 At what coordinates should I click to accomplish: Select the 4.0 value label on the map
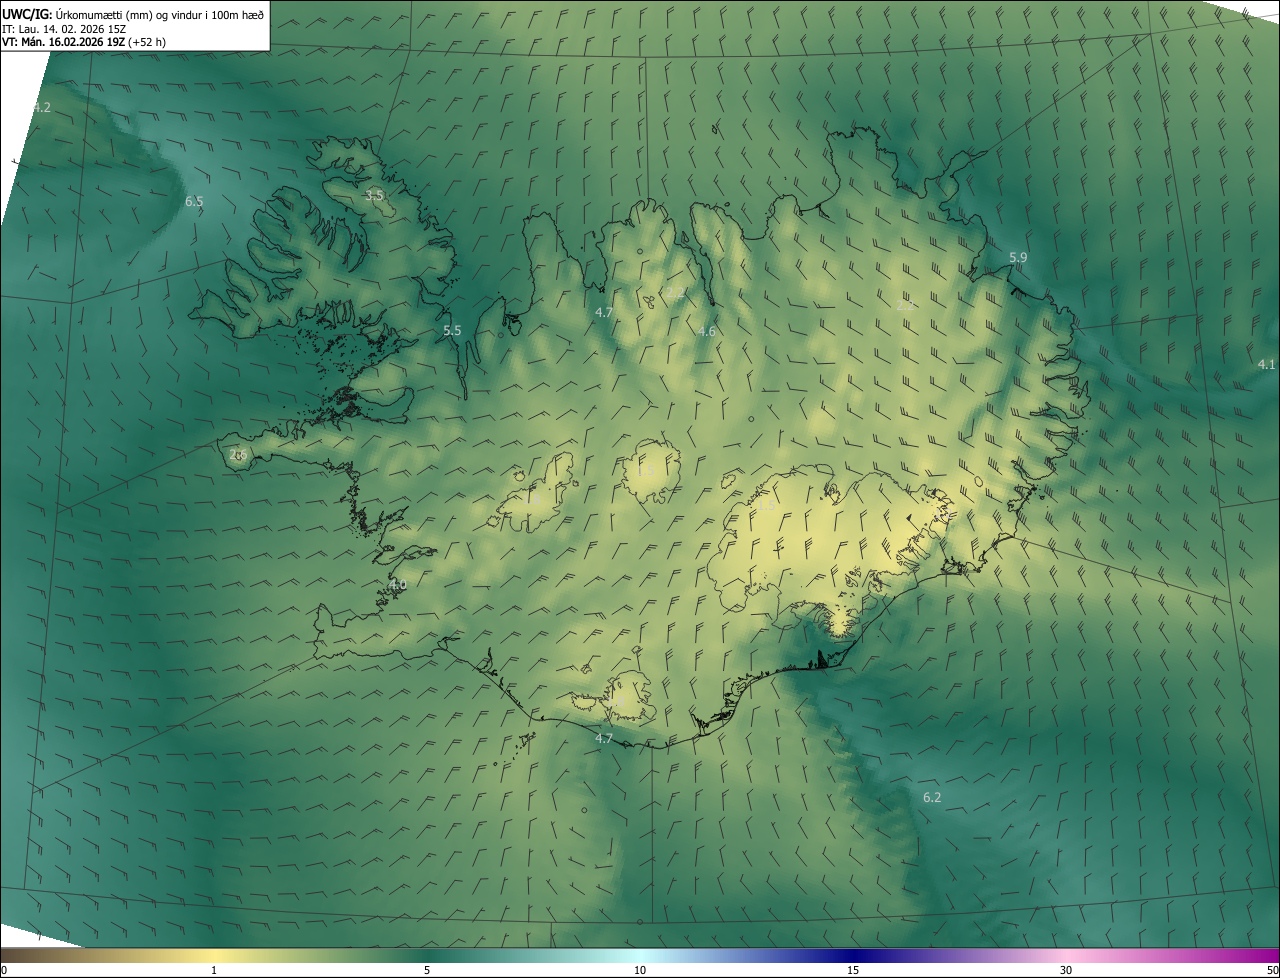tap(398, 584)
